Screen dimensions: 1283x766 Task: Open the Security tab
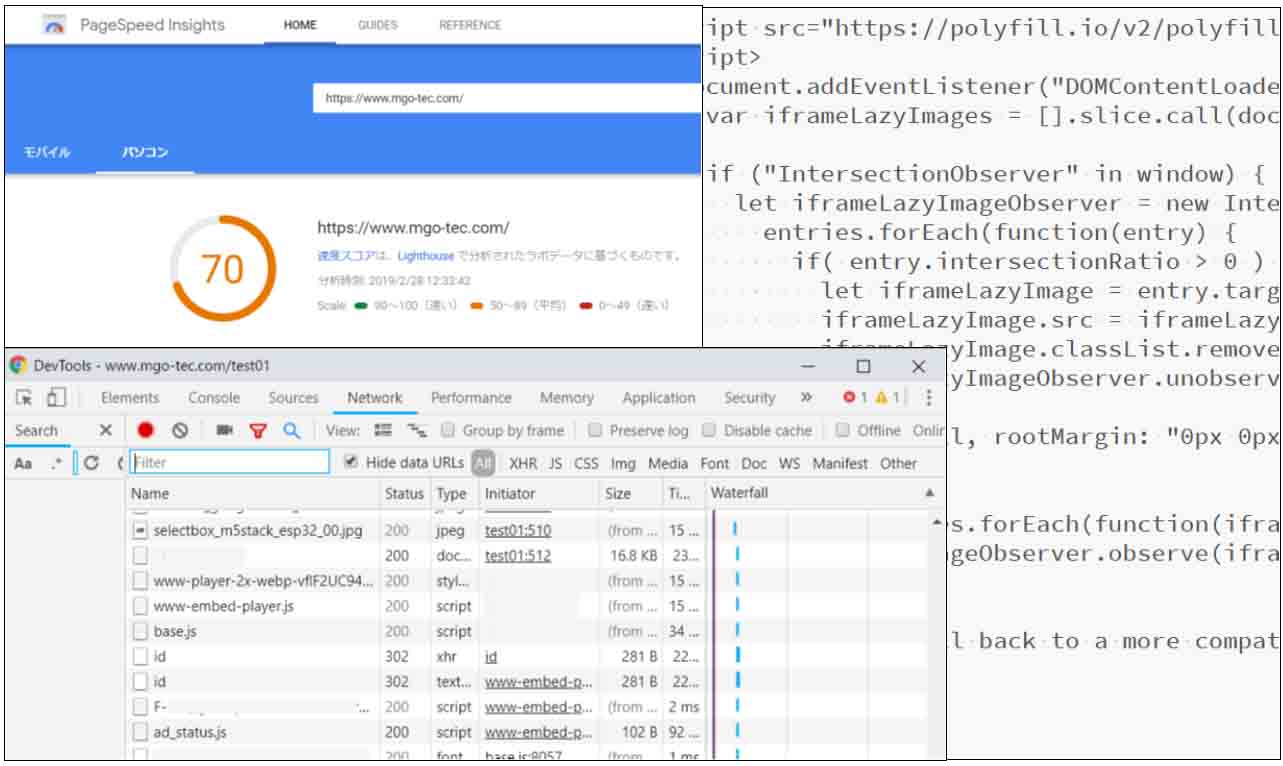750,398
